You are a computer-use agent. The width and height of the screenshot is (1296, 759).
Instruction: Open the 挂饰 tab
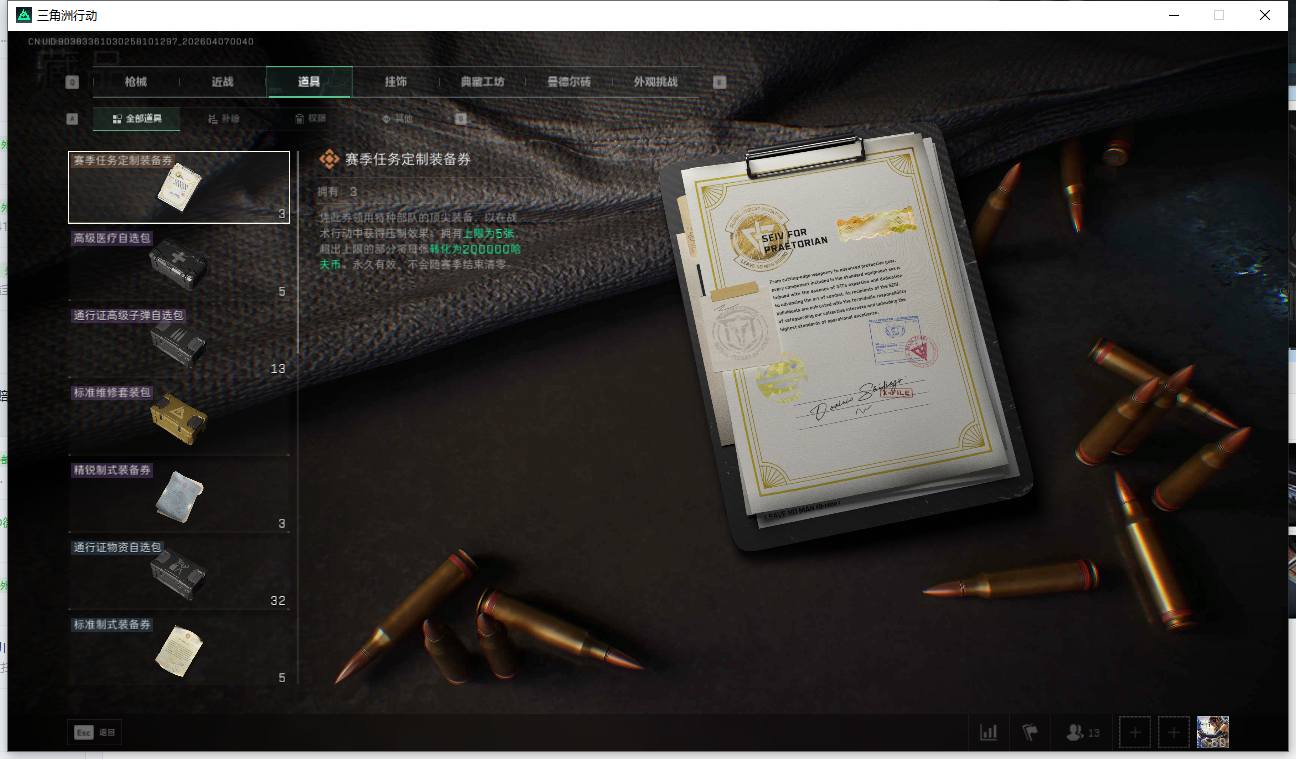coord(396,82)
